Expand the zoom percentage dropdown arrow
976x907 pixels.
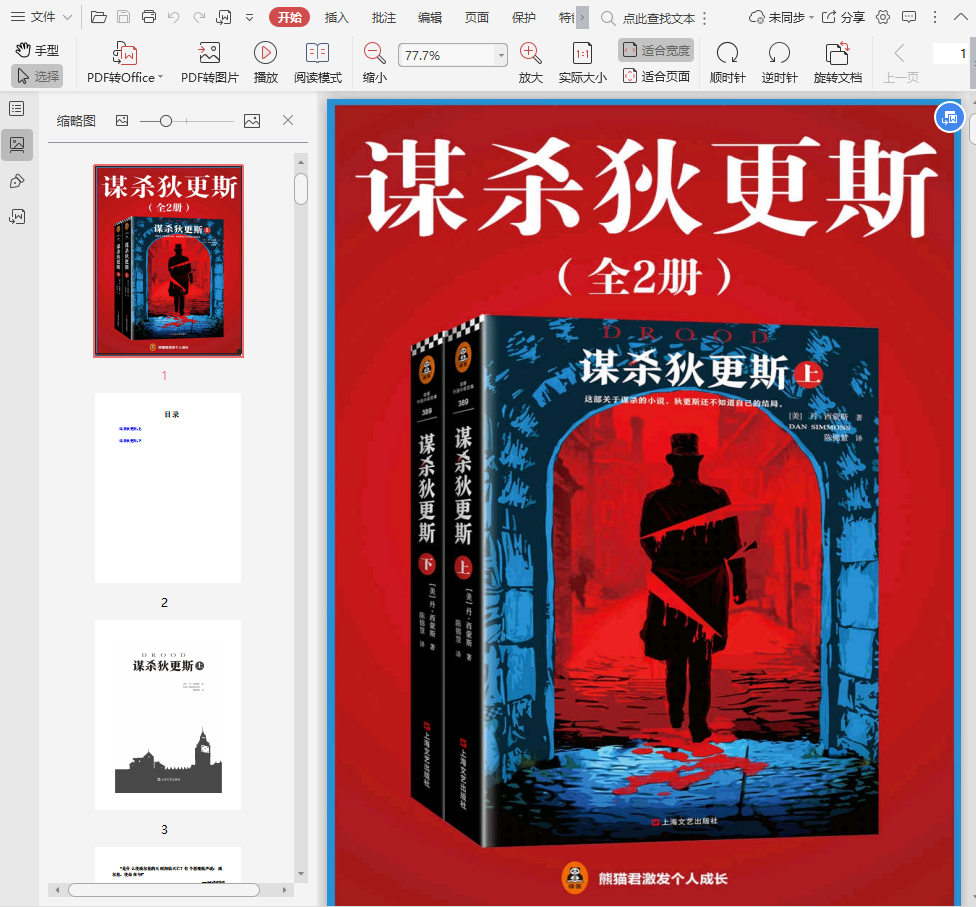coord(501,55)
